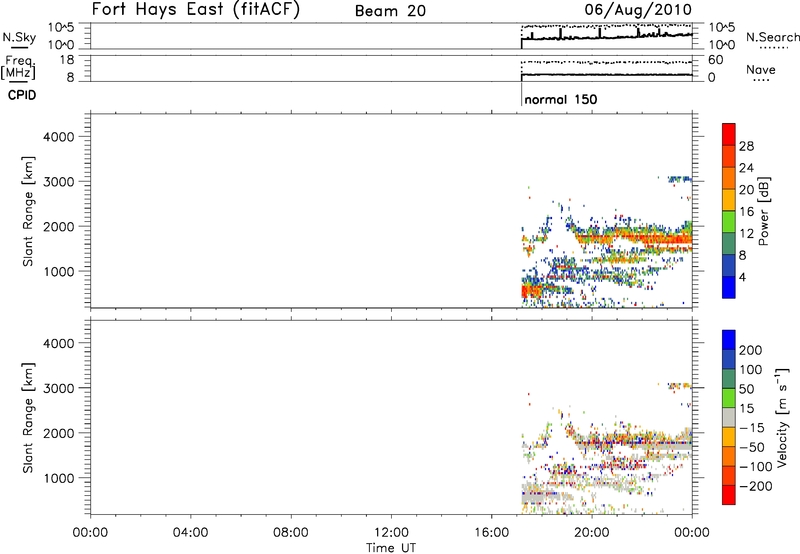
Task: Click the power panel 'Slant Range [km]' axis title
Action: pos(28,211)
